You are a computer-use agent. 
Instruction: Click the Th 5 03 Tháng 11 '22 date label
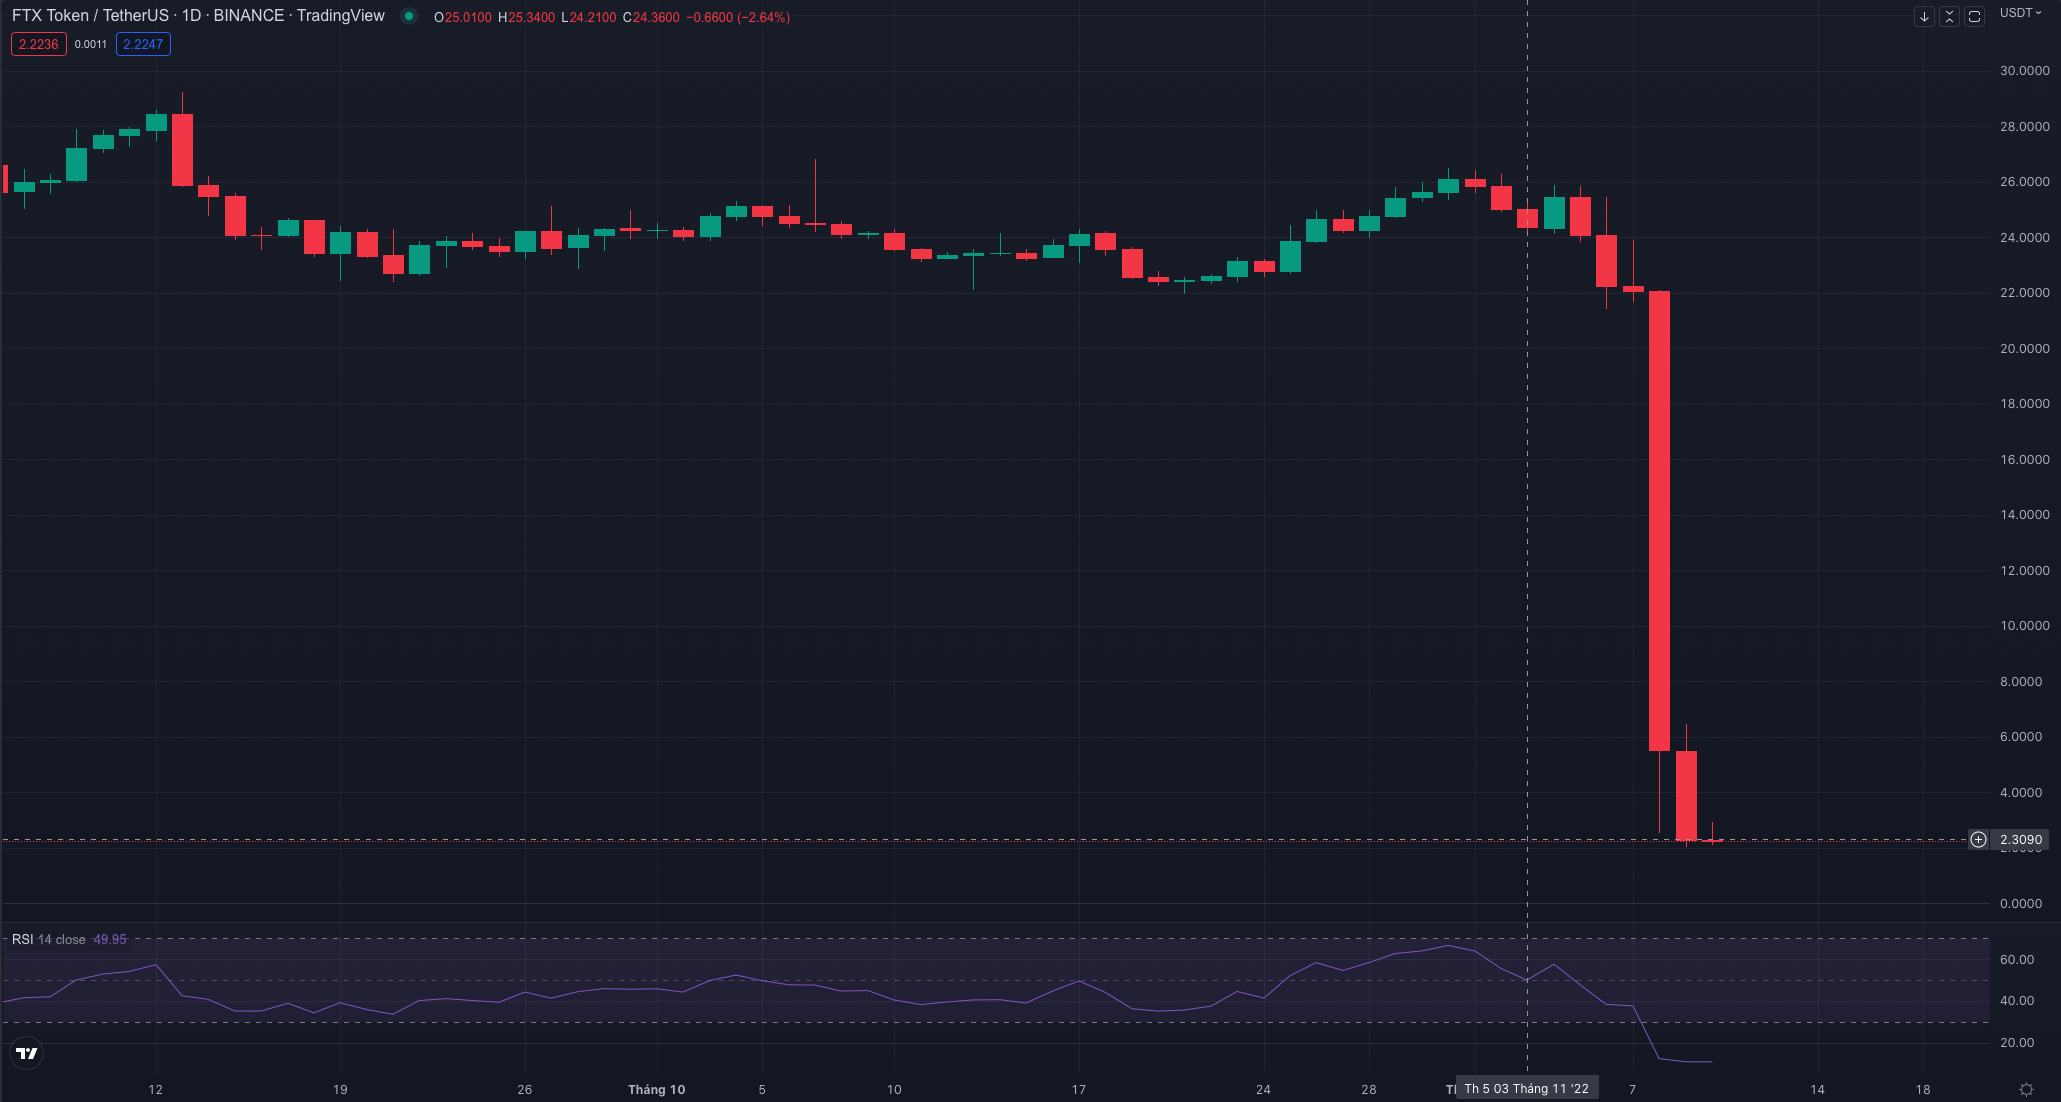(1526, 1089)
